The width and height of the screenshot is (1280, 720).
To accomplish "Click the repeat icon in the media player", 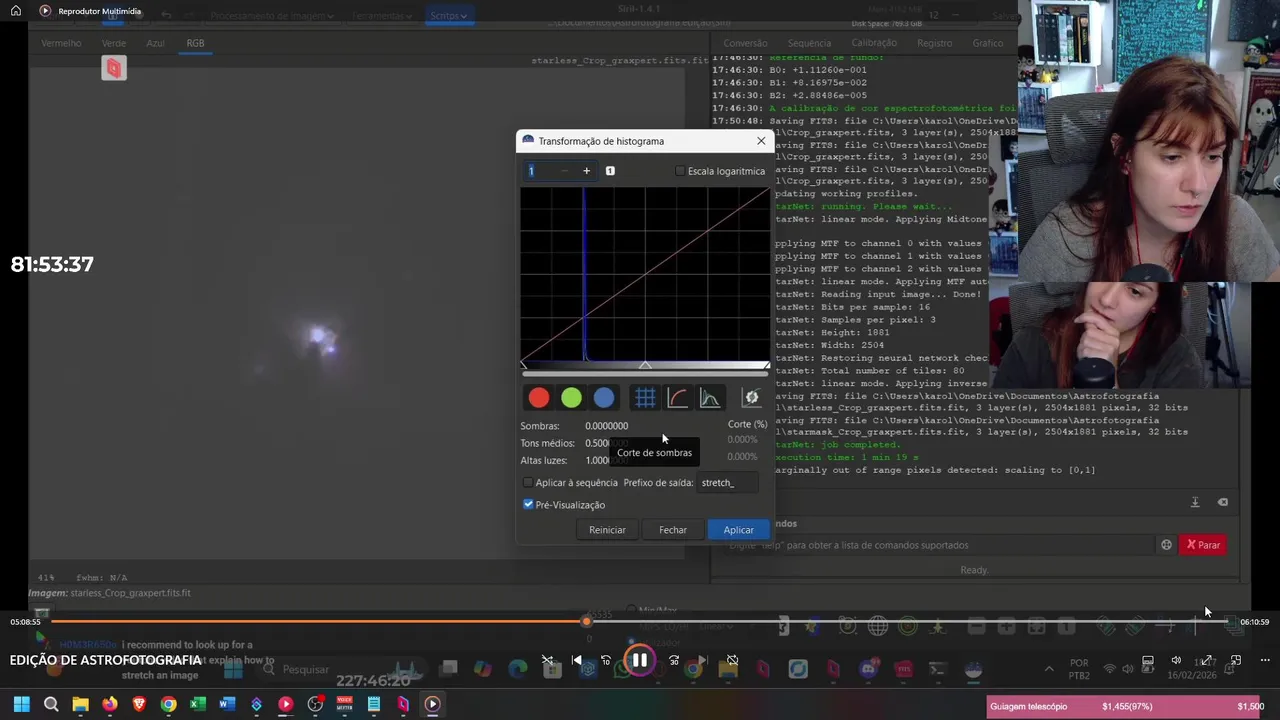I will (732, 661).
